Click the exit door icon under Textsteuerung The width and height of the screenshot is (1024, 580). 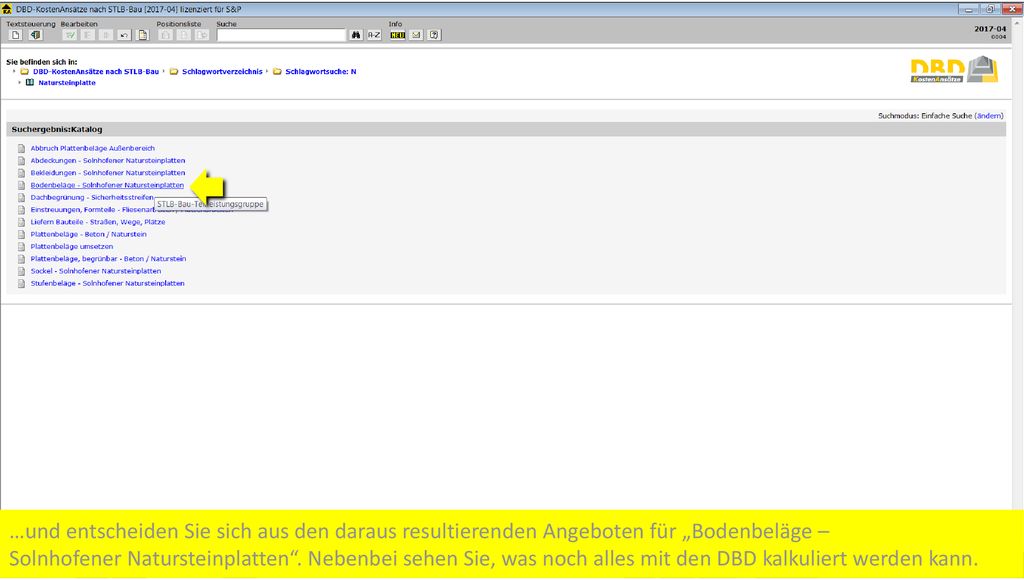click(35, 35)
